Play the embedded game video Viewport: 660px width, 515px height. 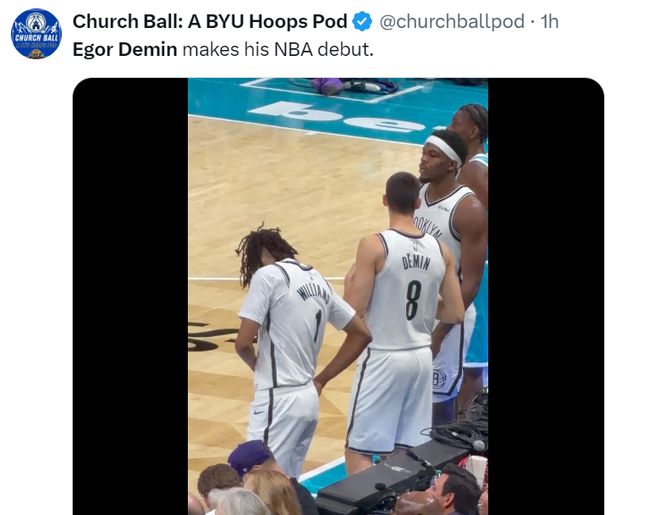click(338, 296)
